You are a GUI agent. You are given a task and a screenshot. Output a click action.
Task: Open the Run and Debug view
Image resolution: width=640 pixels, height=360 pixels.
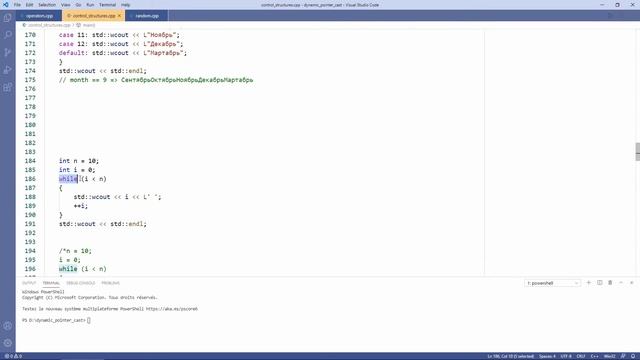click(8, 70)
